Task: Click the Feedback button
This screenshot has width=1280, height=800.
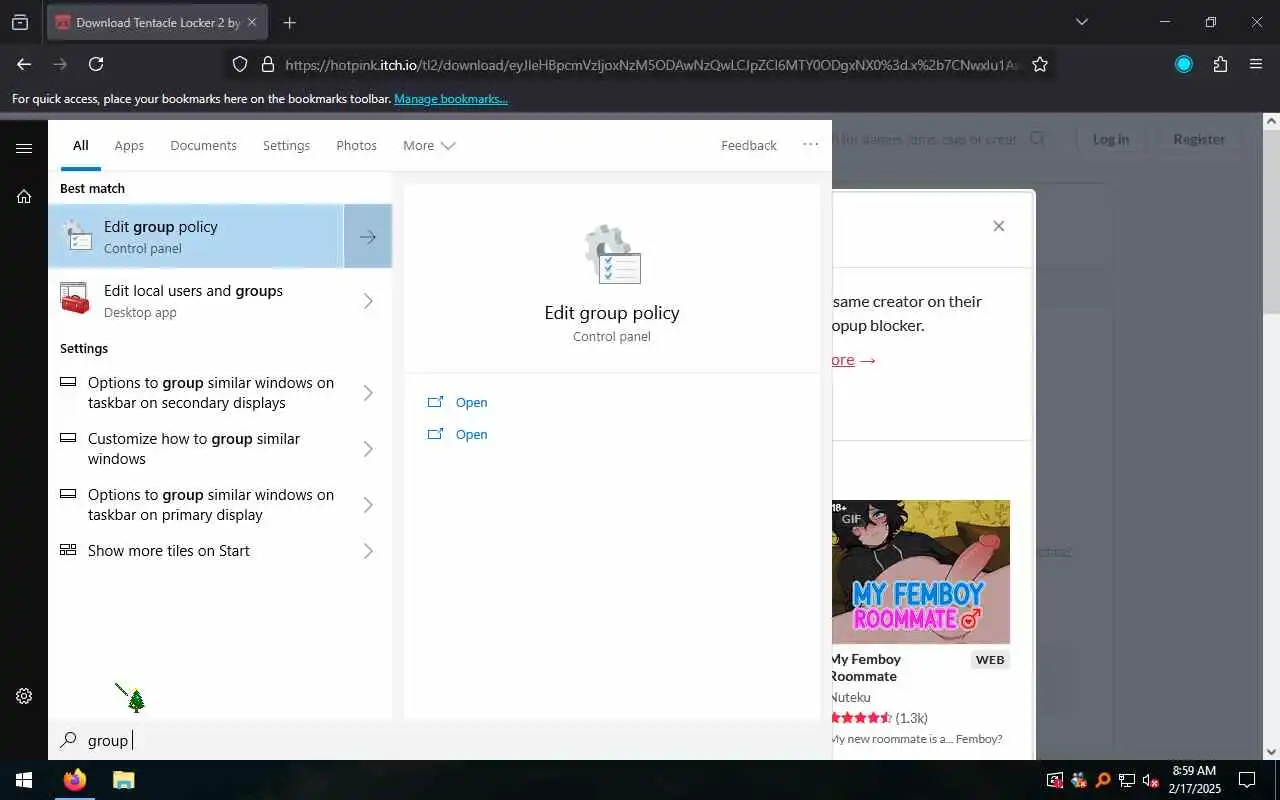Action: coord(748,145)
